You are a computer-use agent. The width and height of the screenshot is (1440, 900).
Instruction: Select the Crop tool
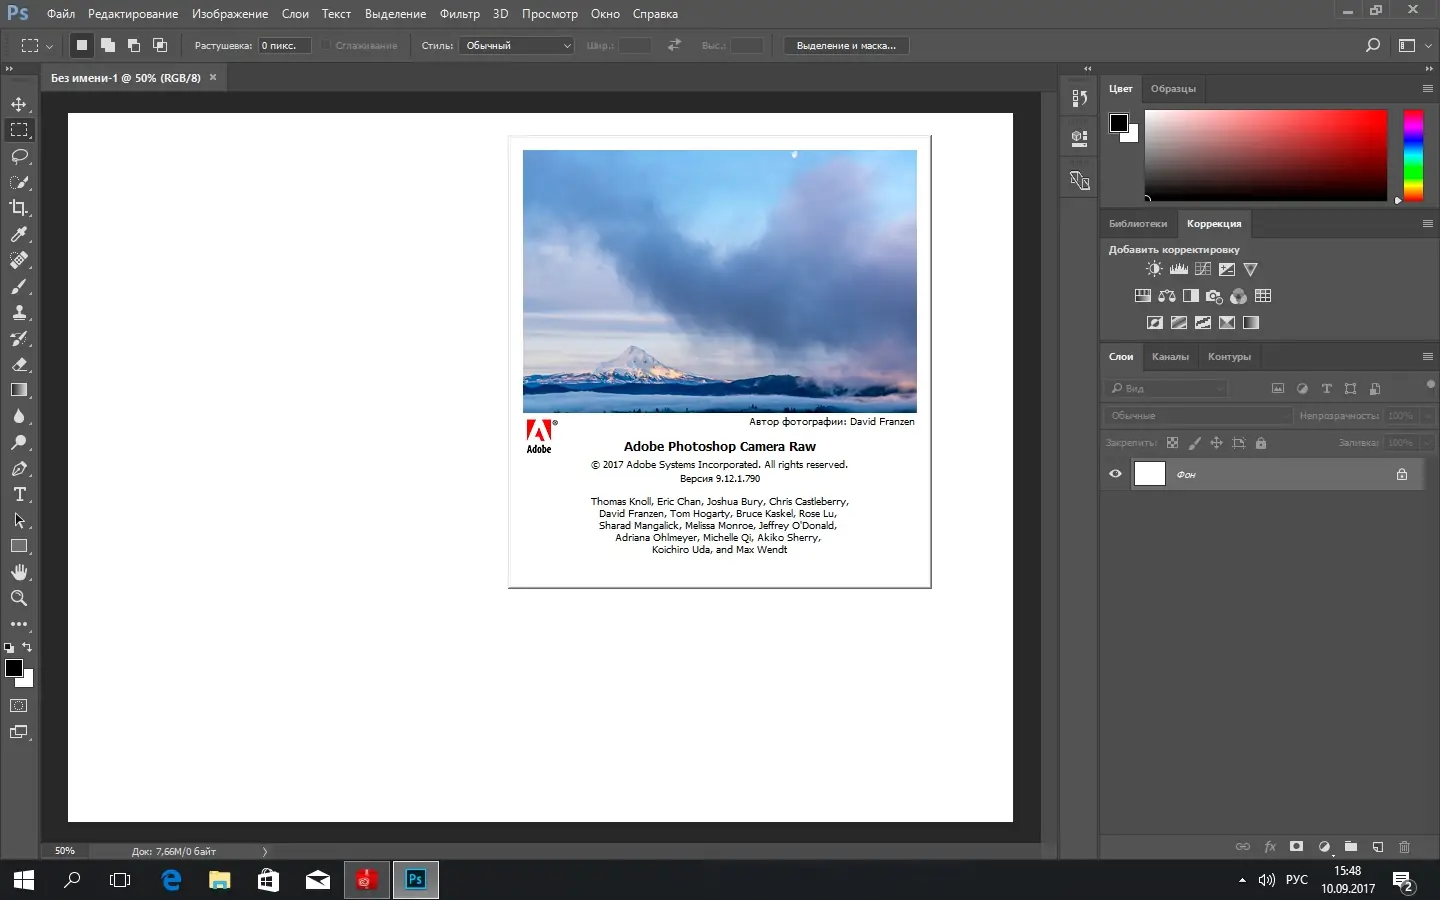[x=19, y=208]
